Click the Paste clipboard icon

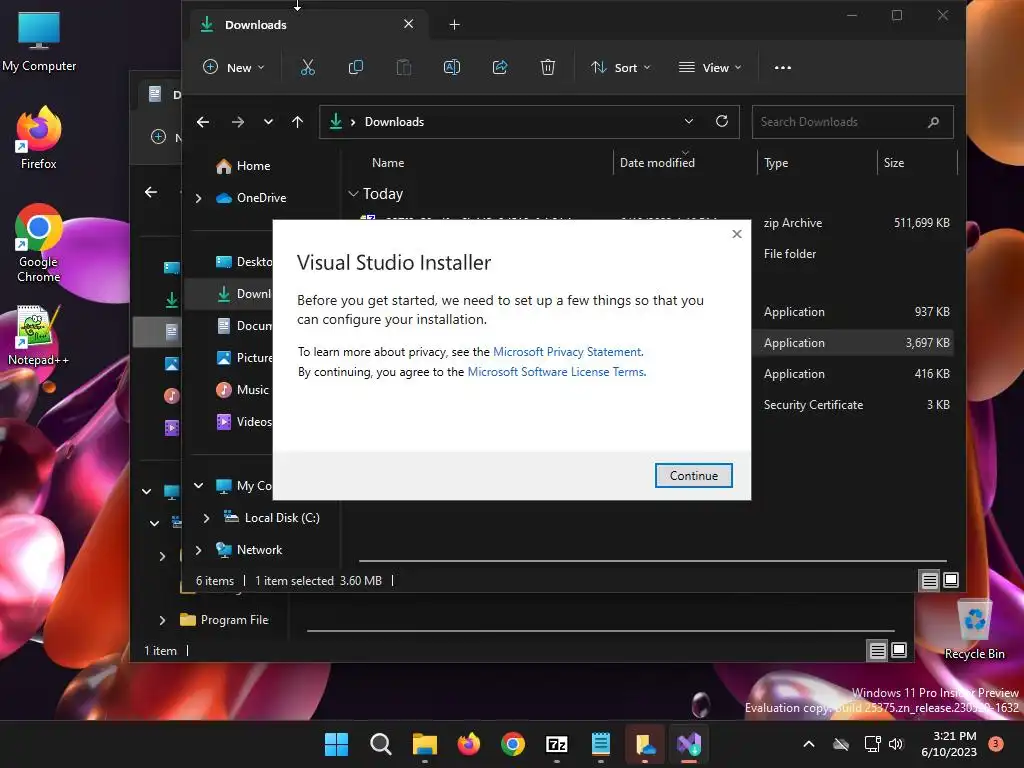404,67
